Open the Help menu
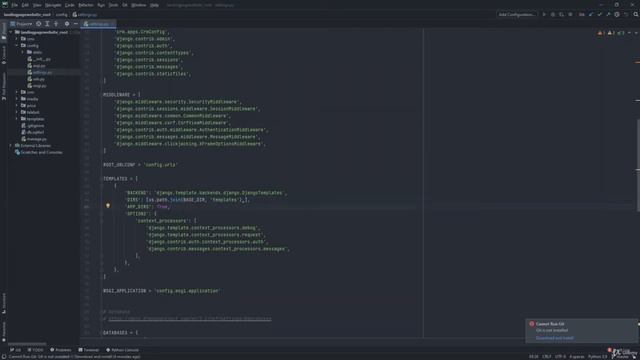Viewport: 640px width, 360px height. click(x=154, y=5)
